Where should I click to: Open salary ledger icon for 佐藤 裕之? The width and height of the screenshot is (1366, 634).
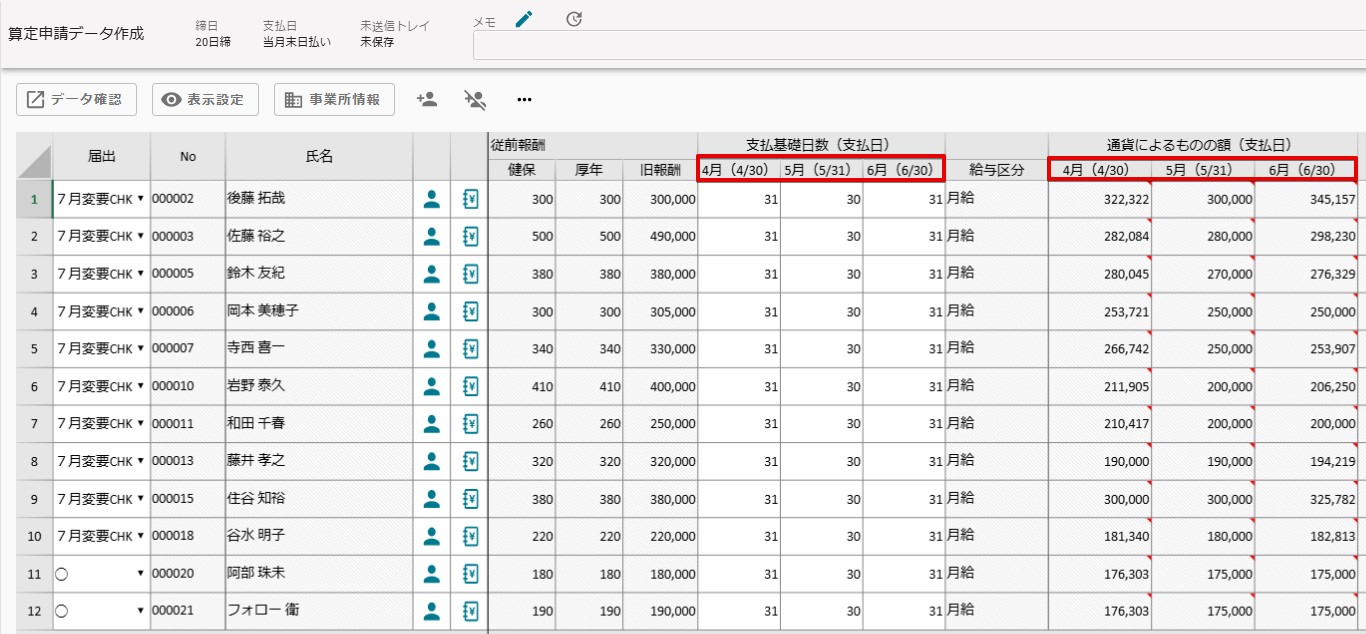[470, 237]
